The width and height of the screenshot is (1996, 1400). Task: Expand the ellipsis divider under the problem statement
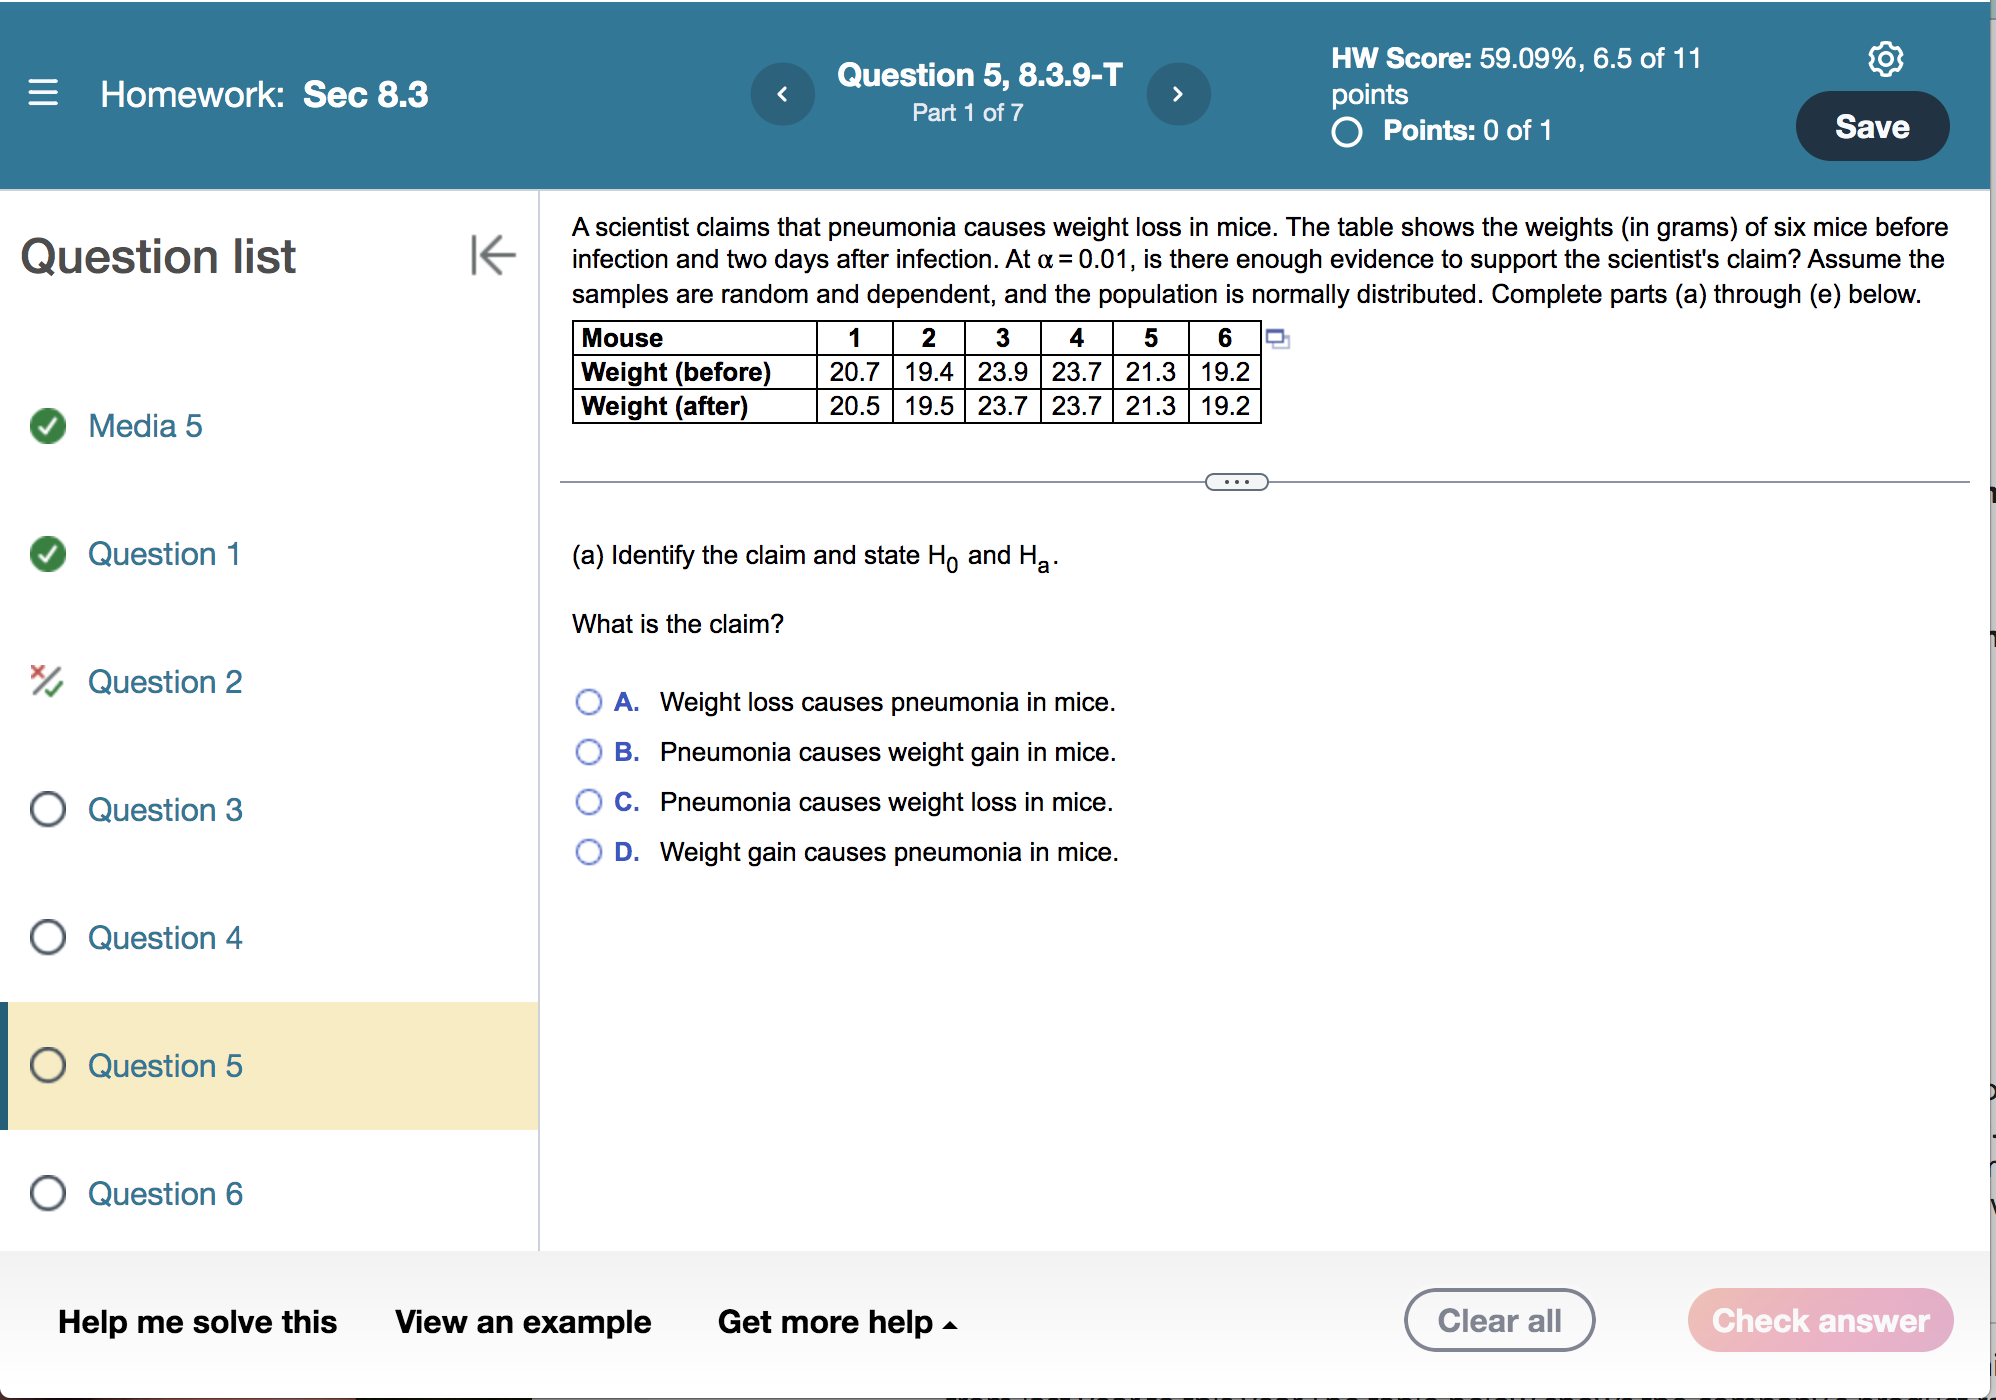[x=1236, y=481]
